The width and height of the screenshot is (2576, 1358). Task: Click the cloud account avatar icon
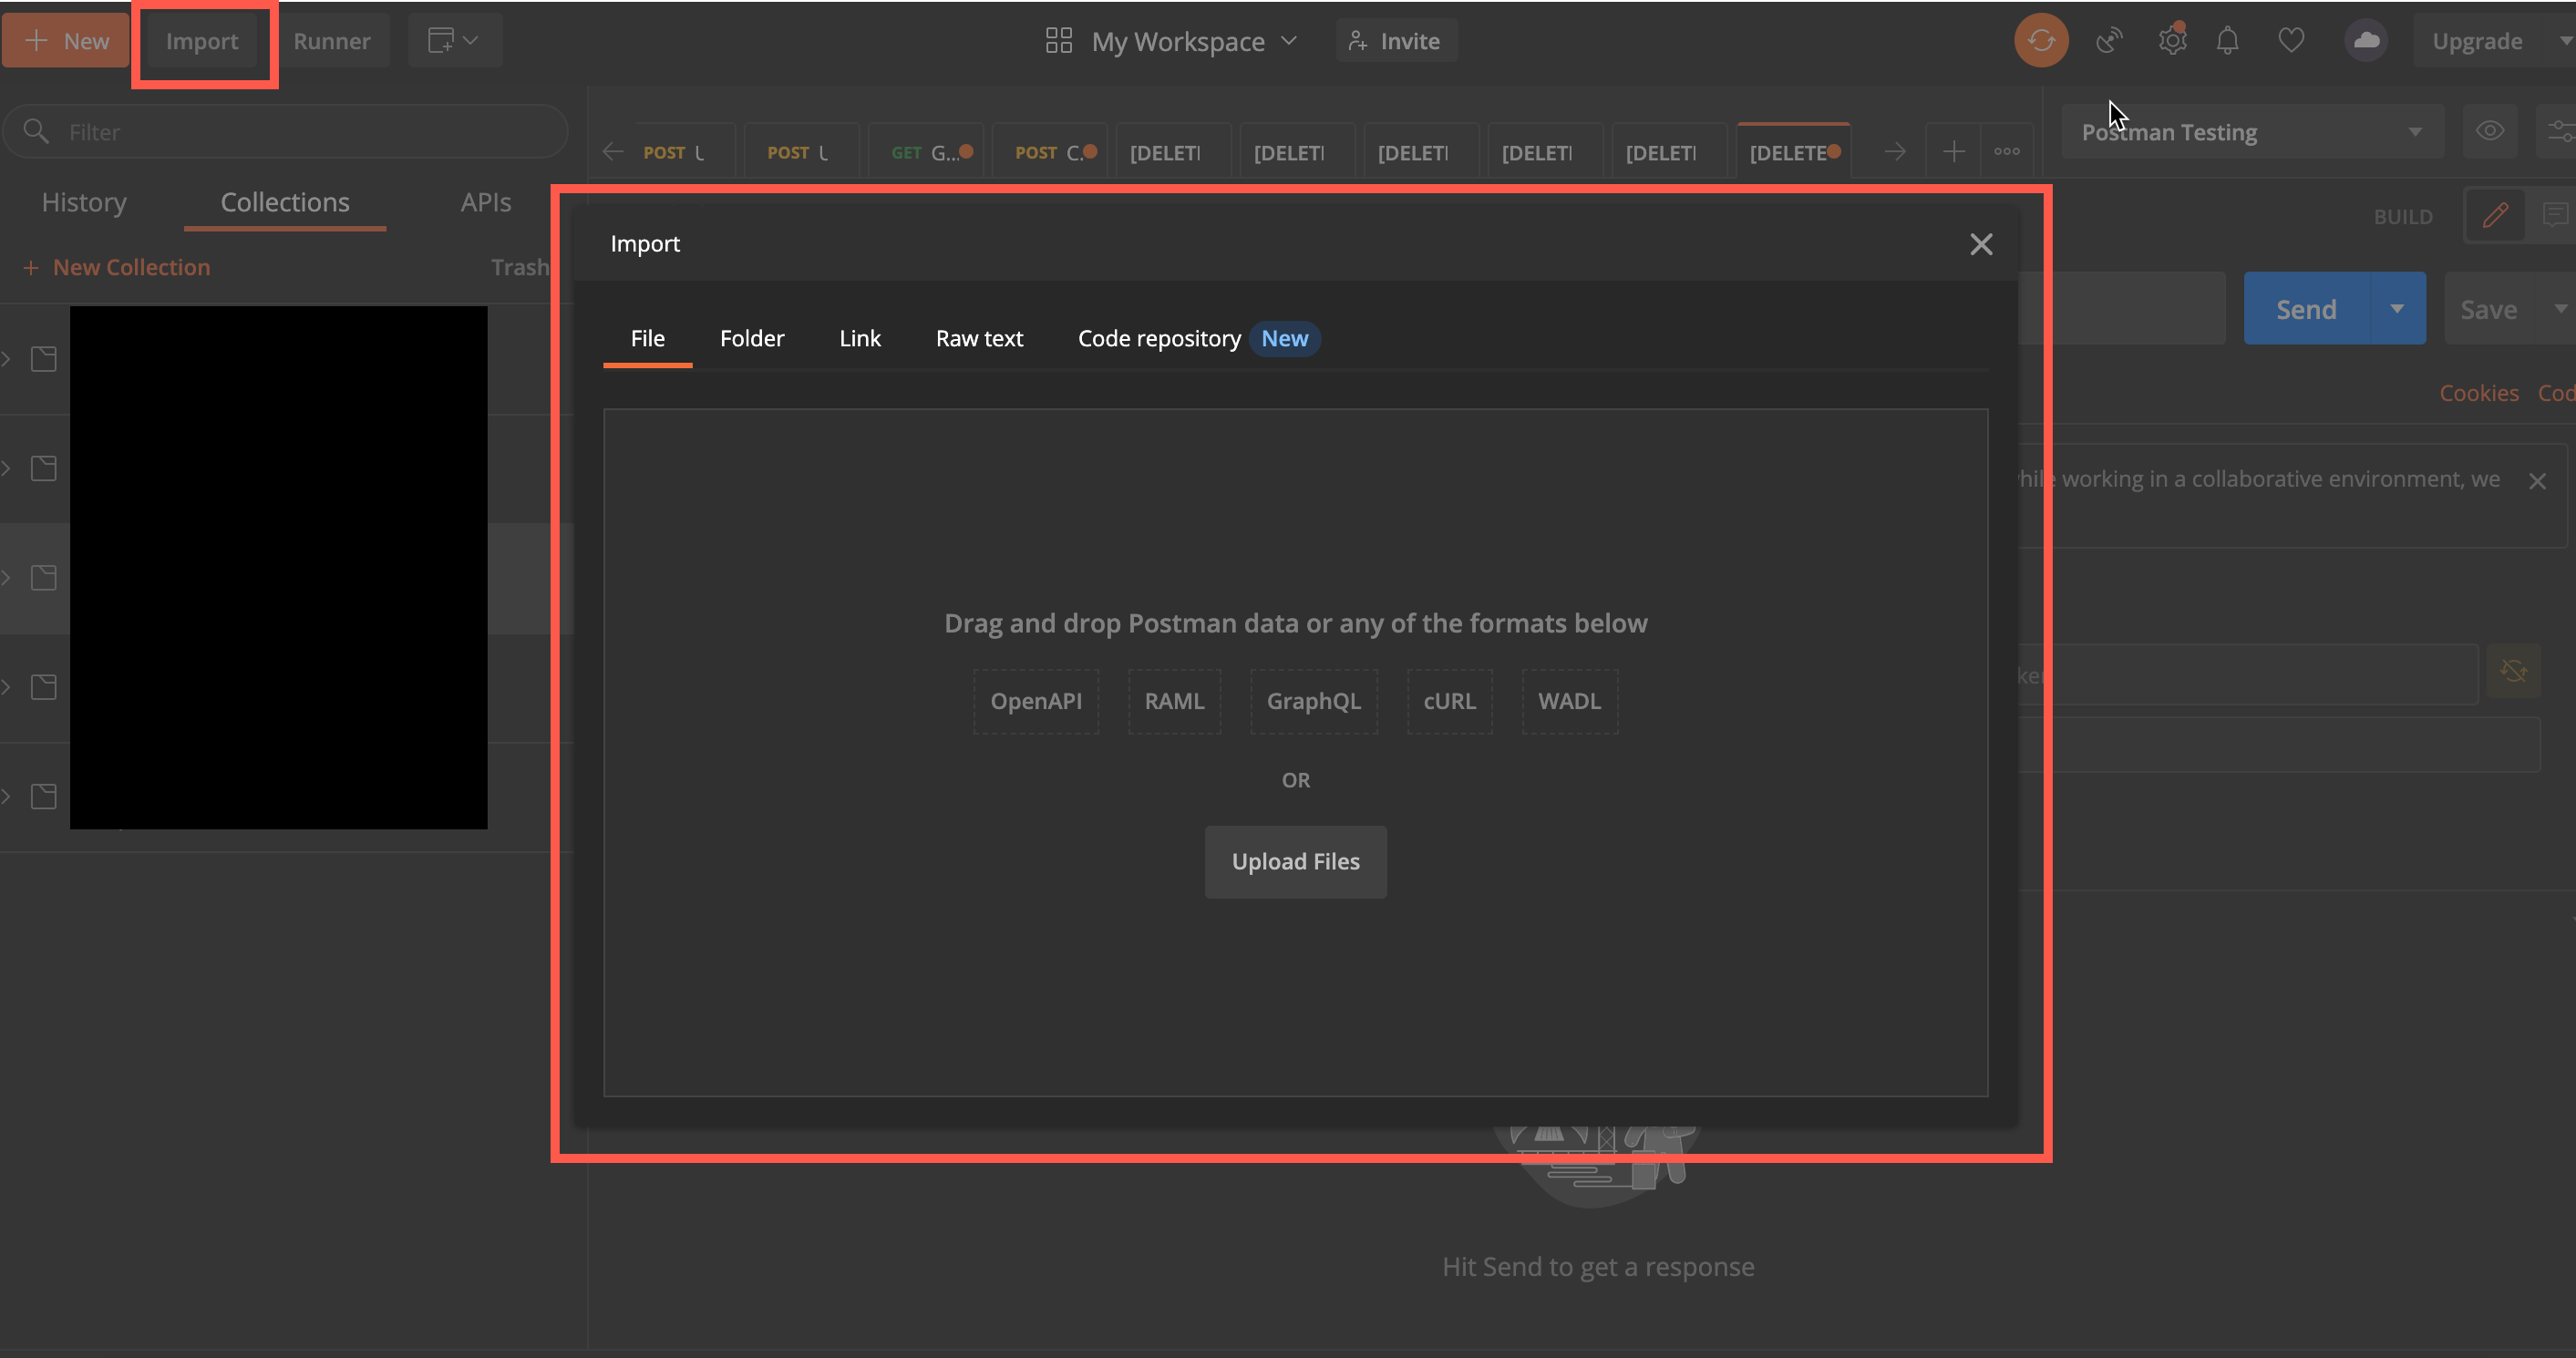[2366, 41]
